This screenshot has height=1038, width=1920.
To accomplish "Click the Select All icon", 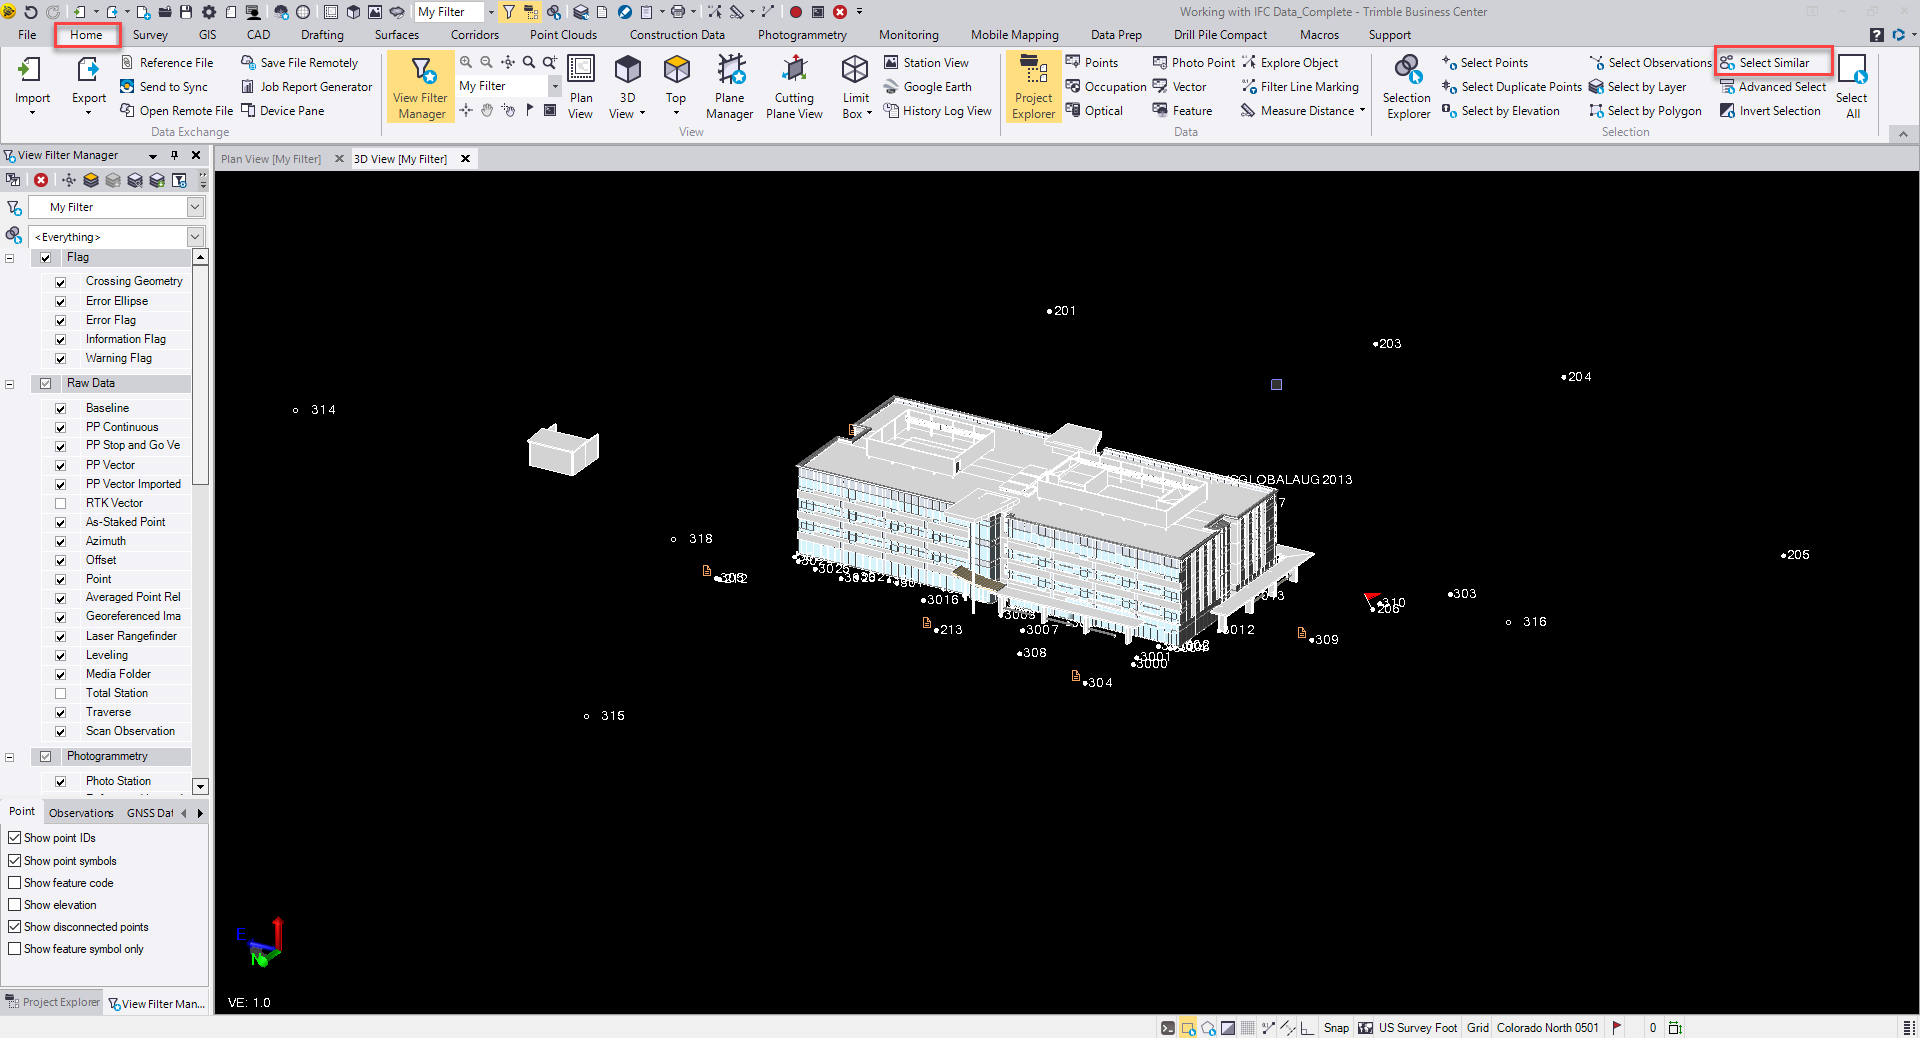I will click(x=1852, y=87).
